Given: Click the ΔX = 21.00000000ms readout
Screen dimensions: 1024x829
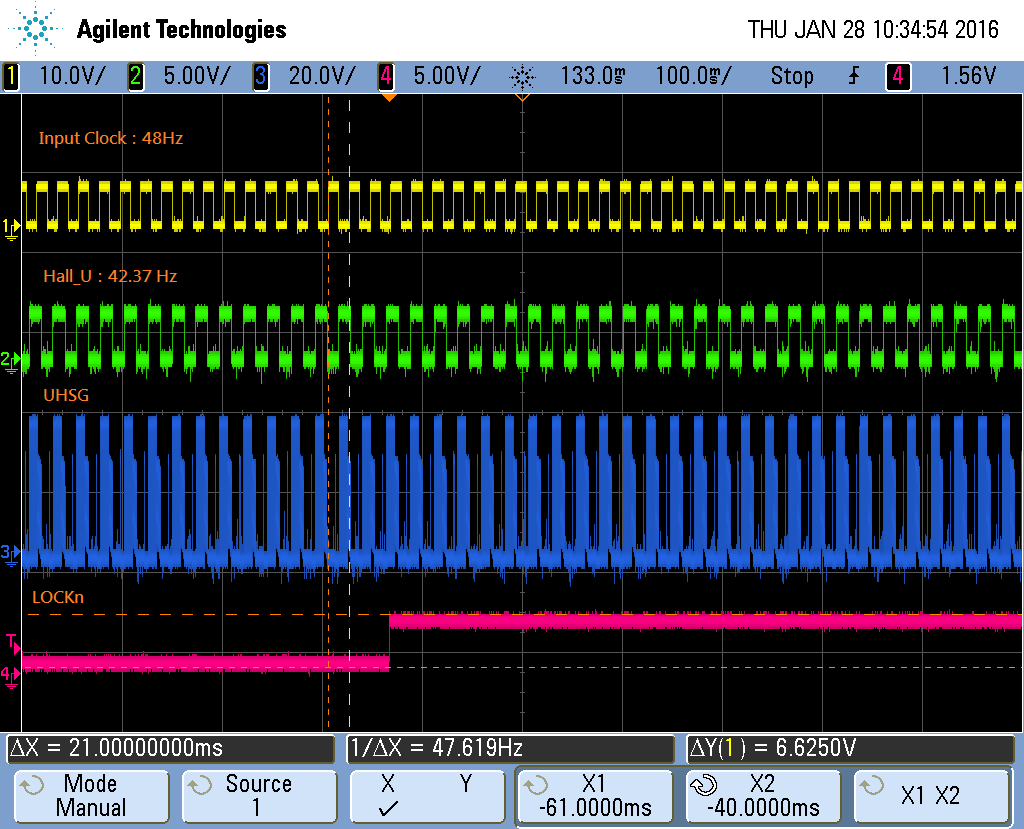Looking at the screenshot, I should point(170,749).
